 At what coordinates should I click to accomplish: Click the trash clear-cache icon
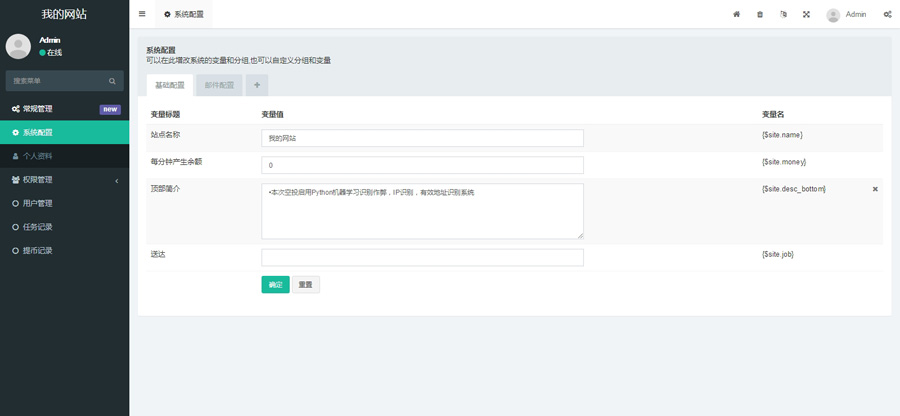pyautogui.click(x=760, y=14)
